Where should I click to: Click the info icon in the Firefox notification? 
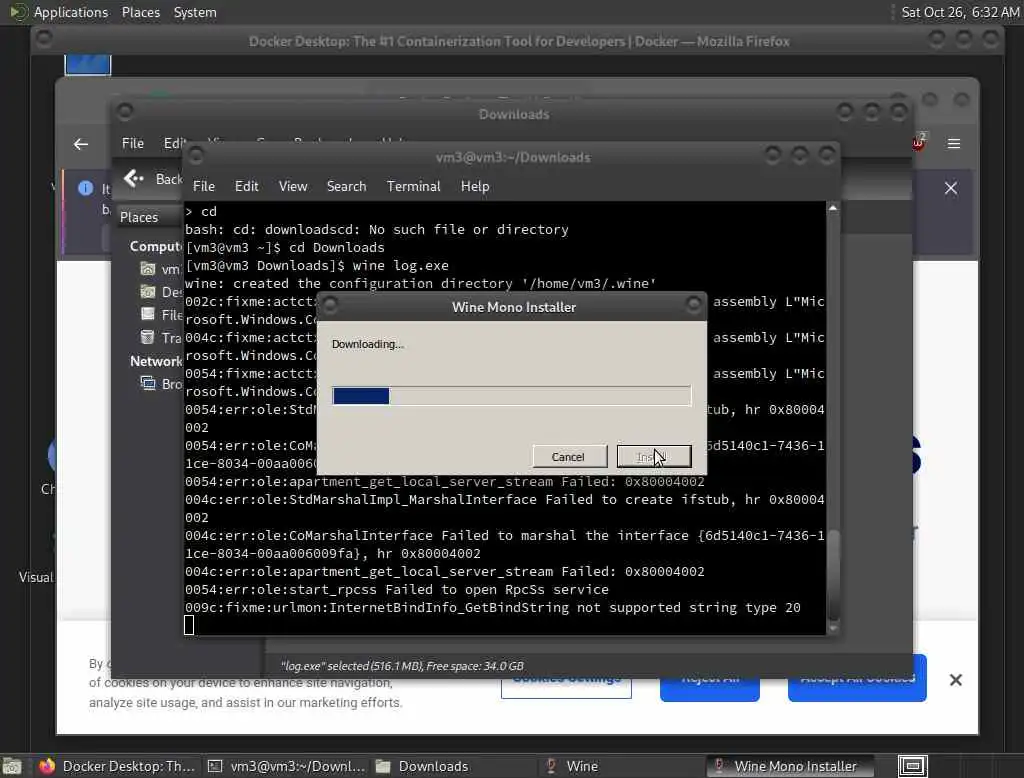86,188
